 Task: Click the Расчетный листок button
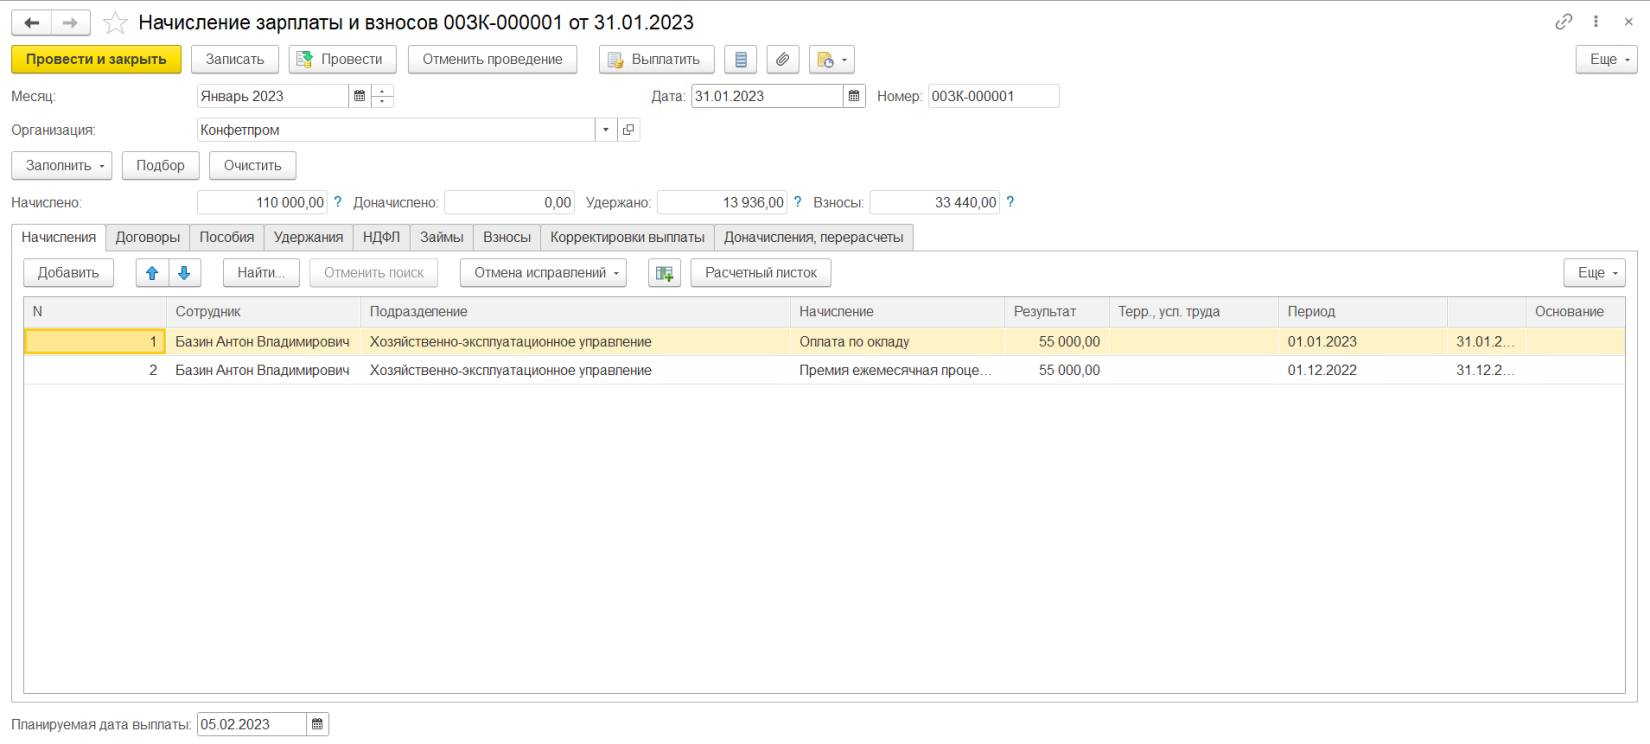click(x=760, y=273)
